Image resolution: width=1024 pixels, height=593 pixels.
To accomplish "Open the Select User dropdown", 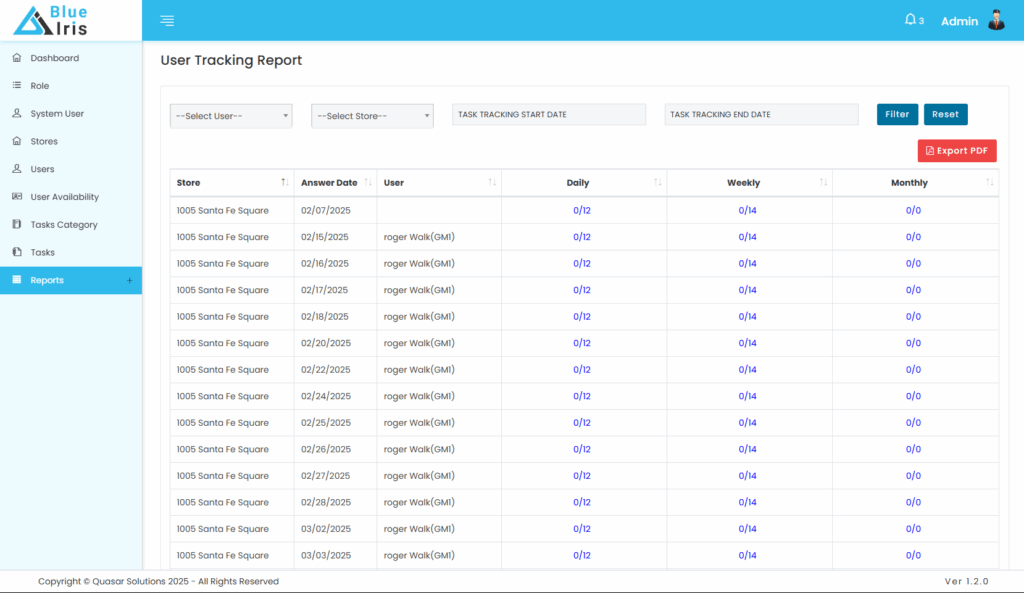I will pos(231,116).
